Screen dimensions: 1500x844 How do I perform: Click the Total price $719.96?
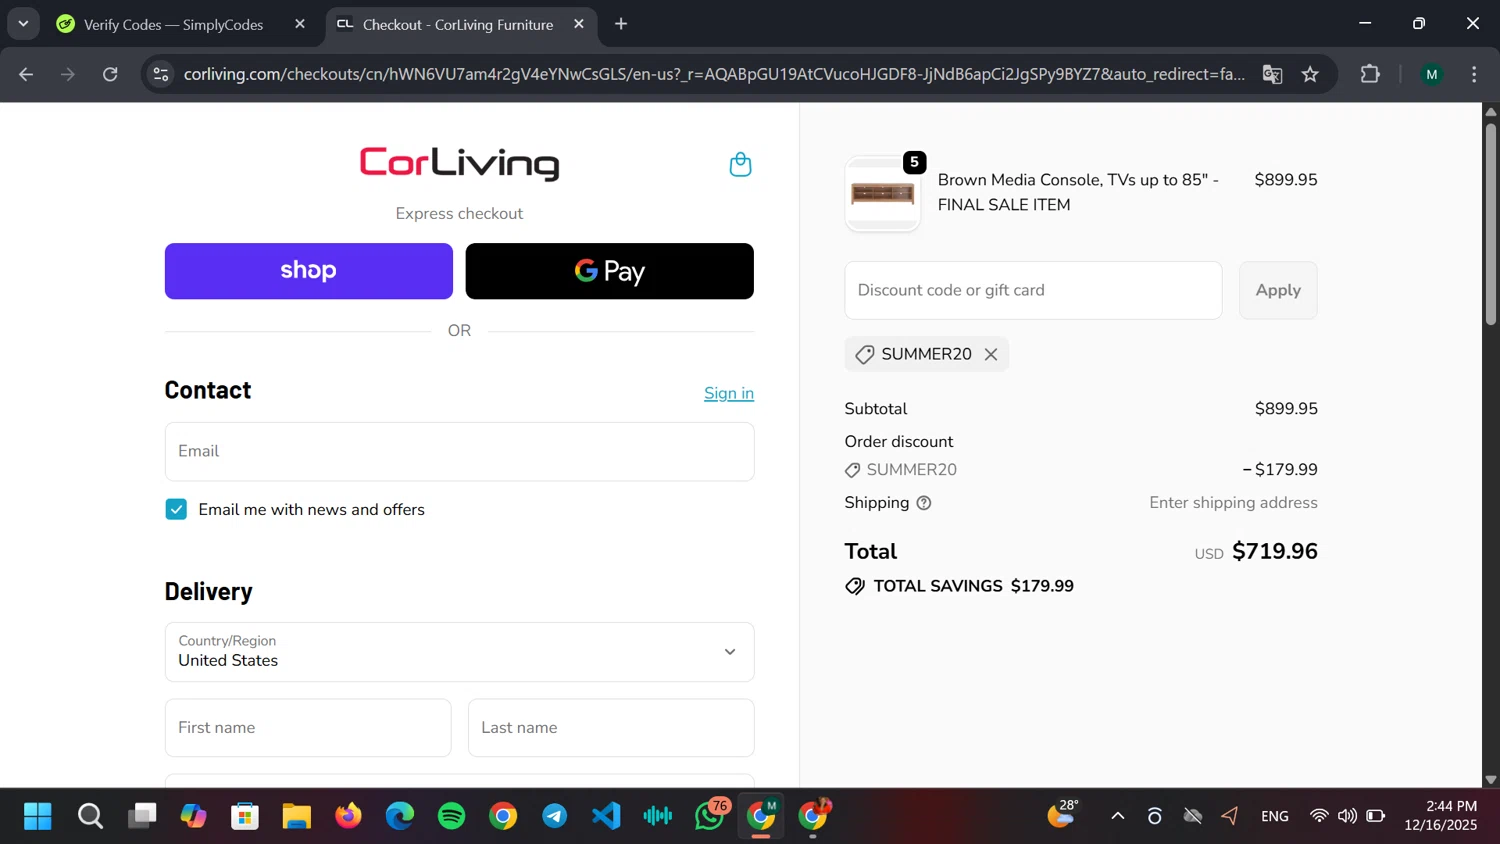click(1275, 551)
